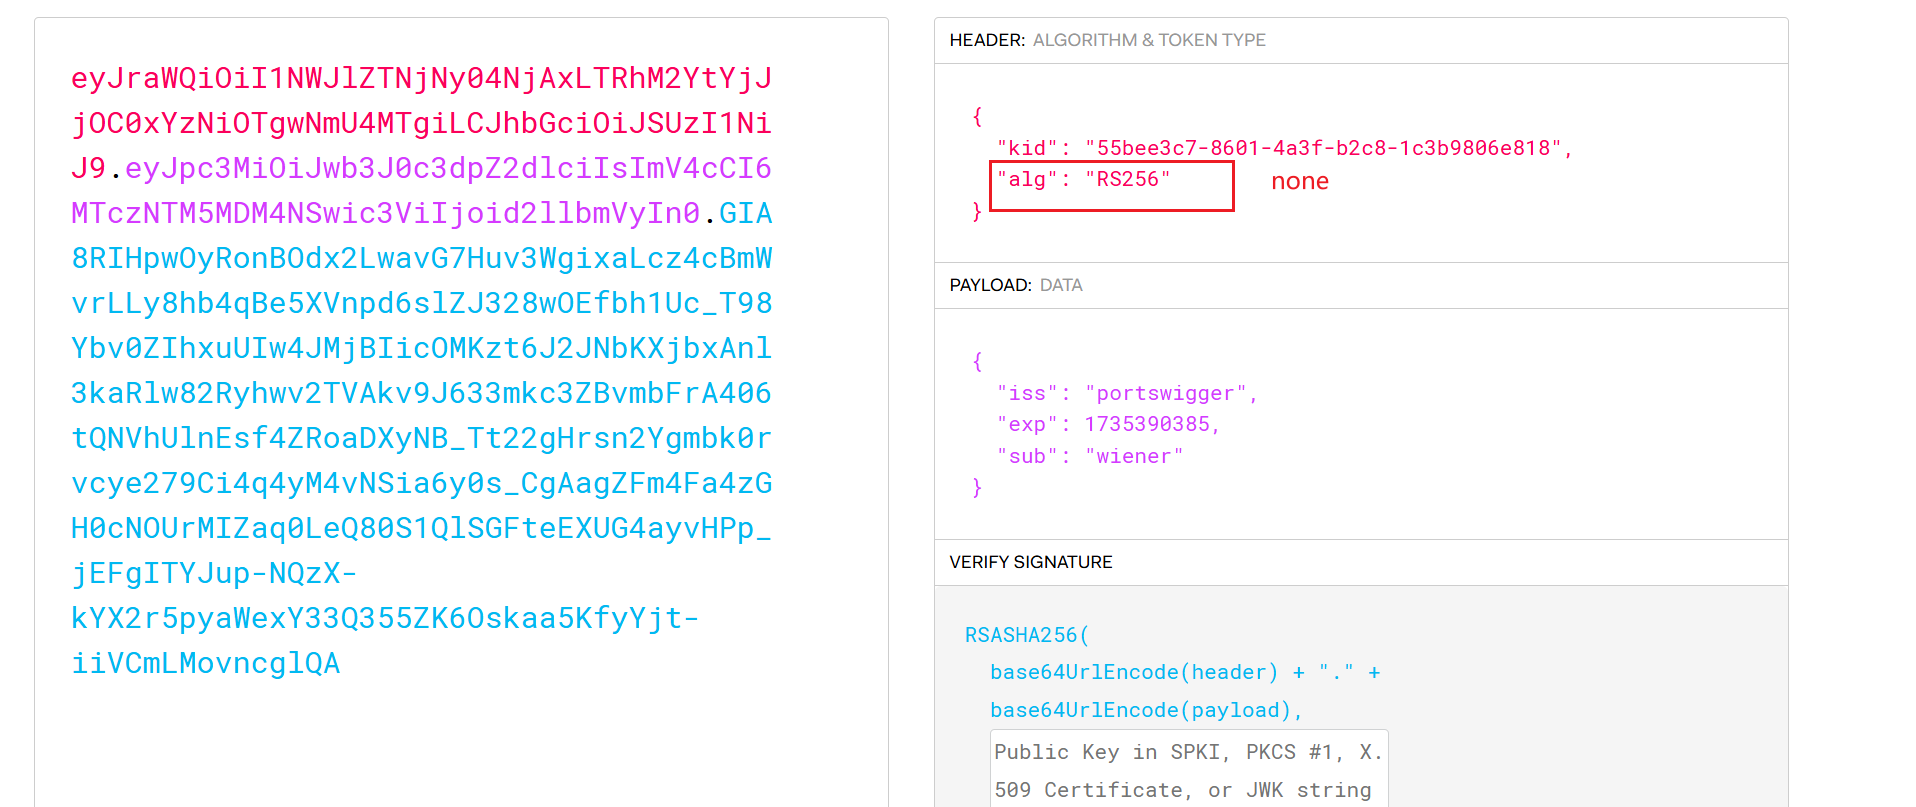The height and width of the screenshot is (807, 1916).
Task: Click the last token line ending in MovncglQA
Action: pyautogui.click(x=206, y=663)
